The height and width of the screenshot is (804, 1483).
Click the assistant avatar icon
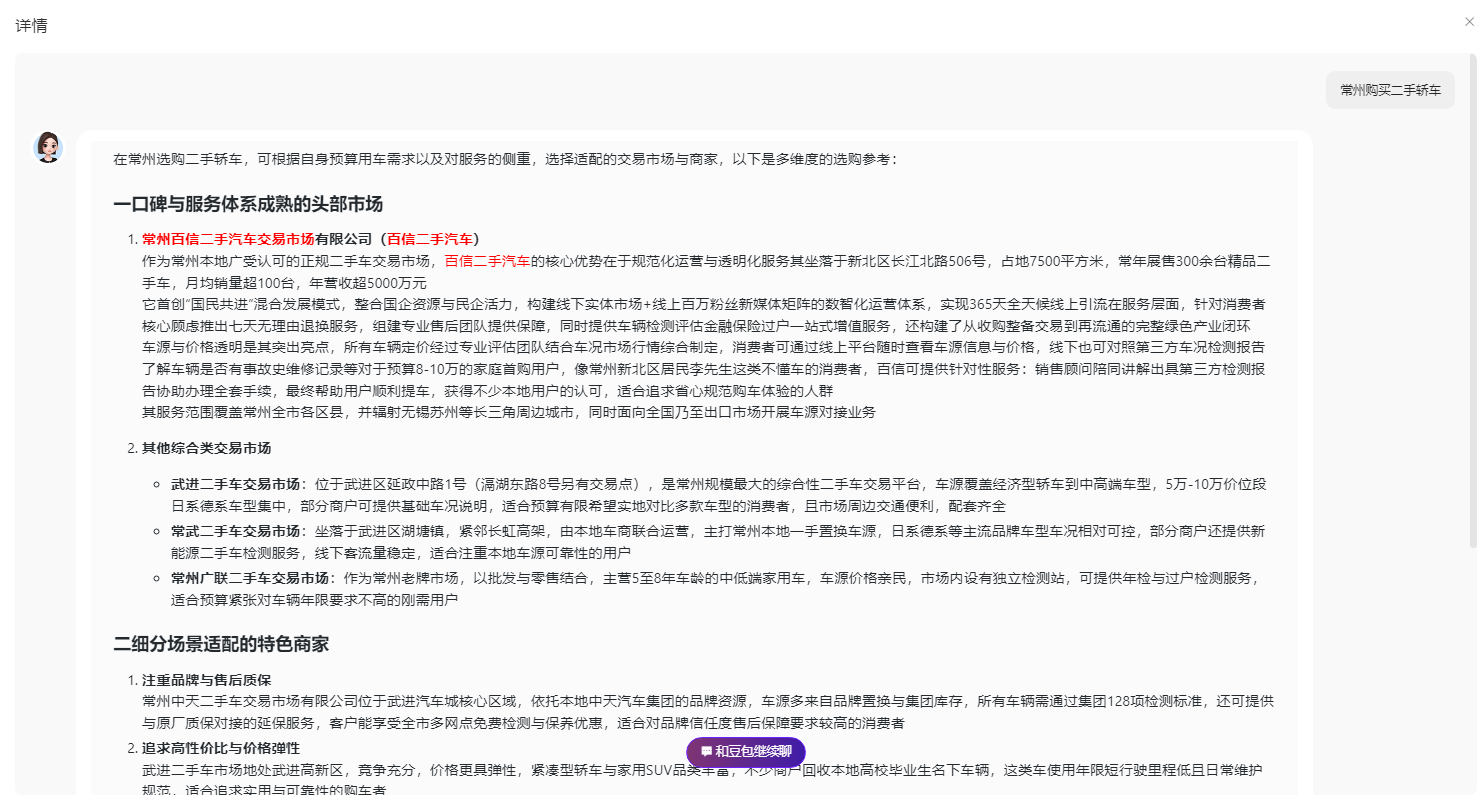(48, 147)
